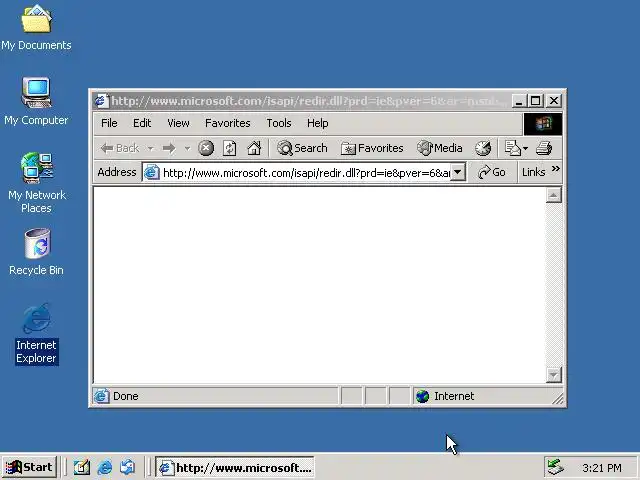Click Show Desktop quick launch icon
Screen dimensions: 640x480
pos(81,467)
